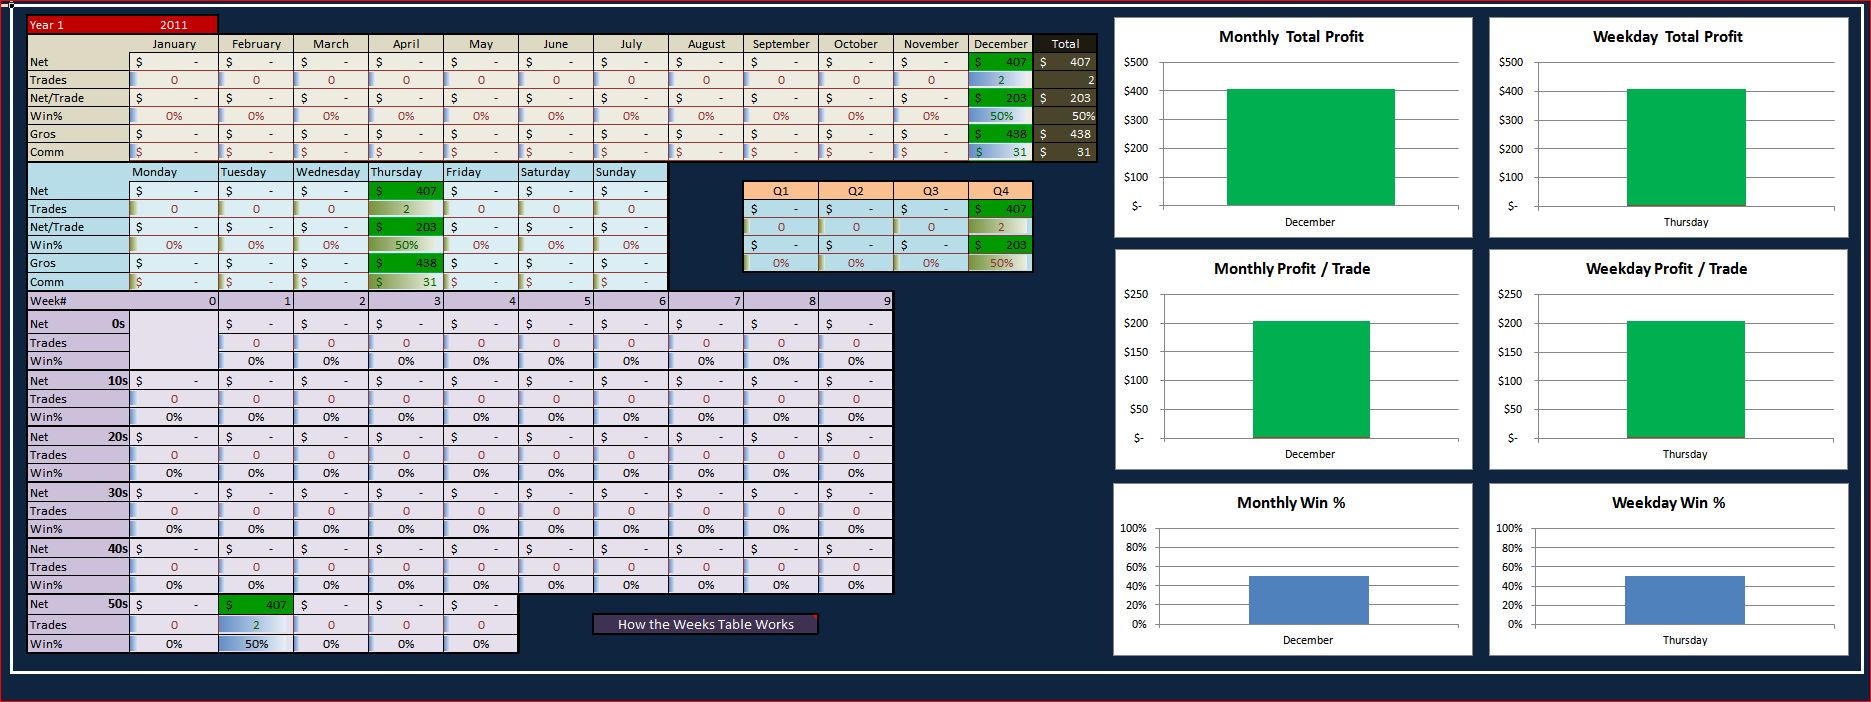Viewport: 1871px width, 702px height.
Task: Select the Thursday Gros cell showing 438
Action: (x=406, y=263)
